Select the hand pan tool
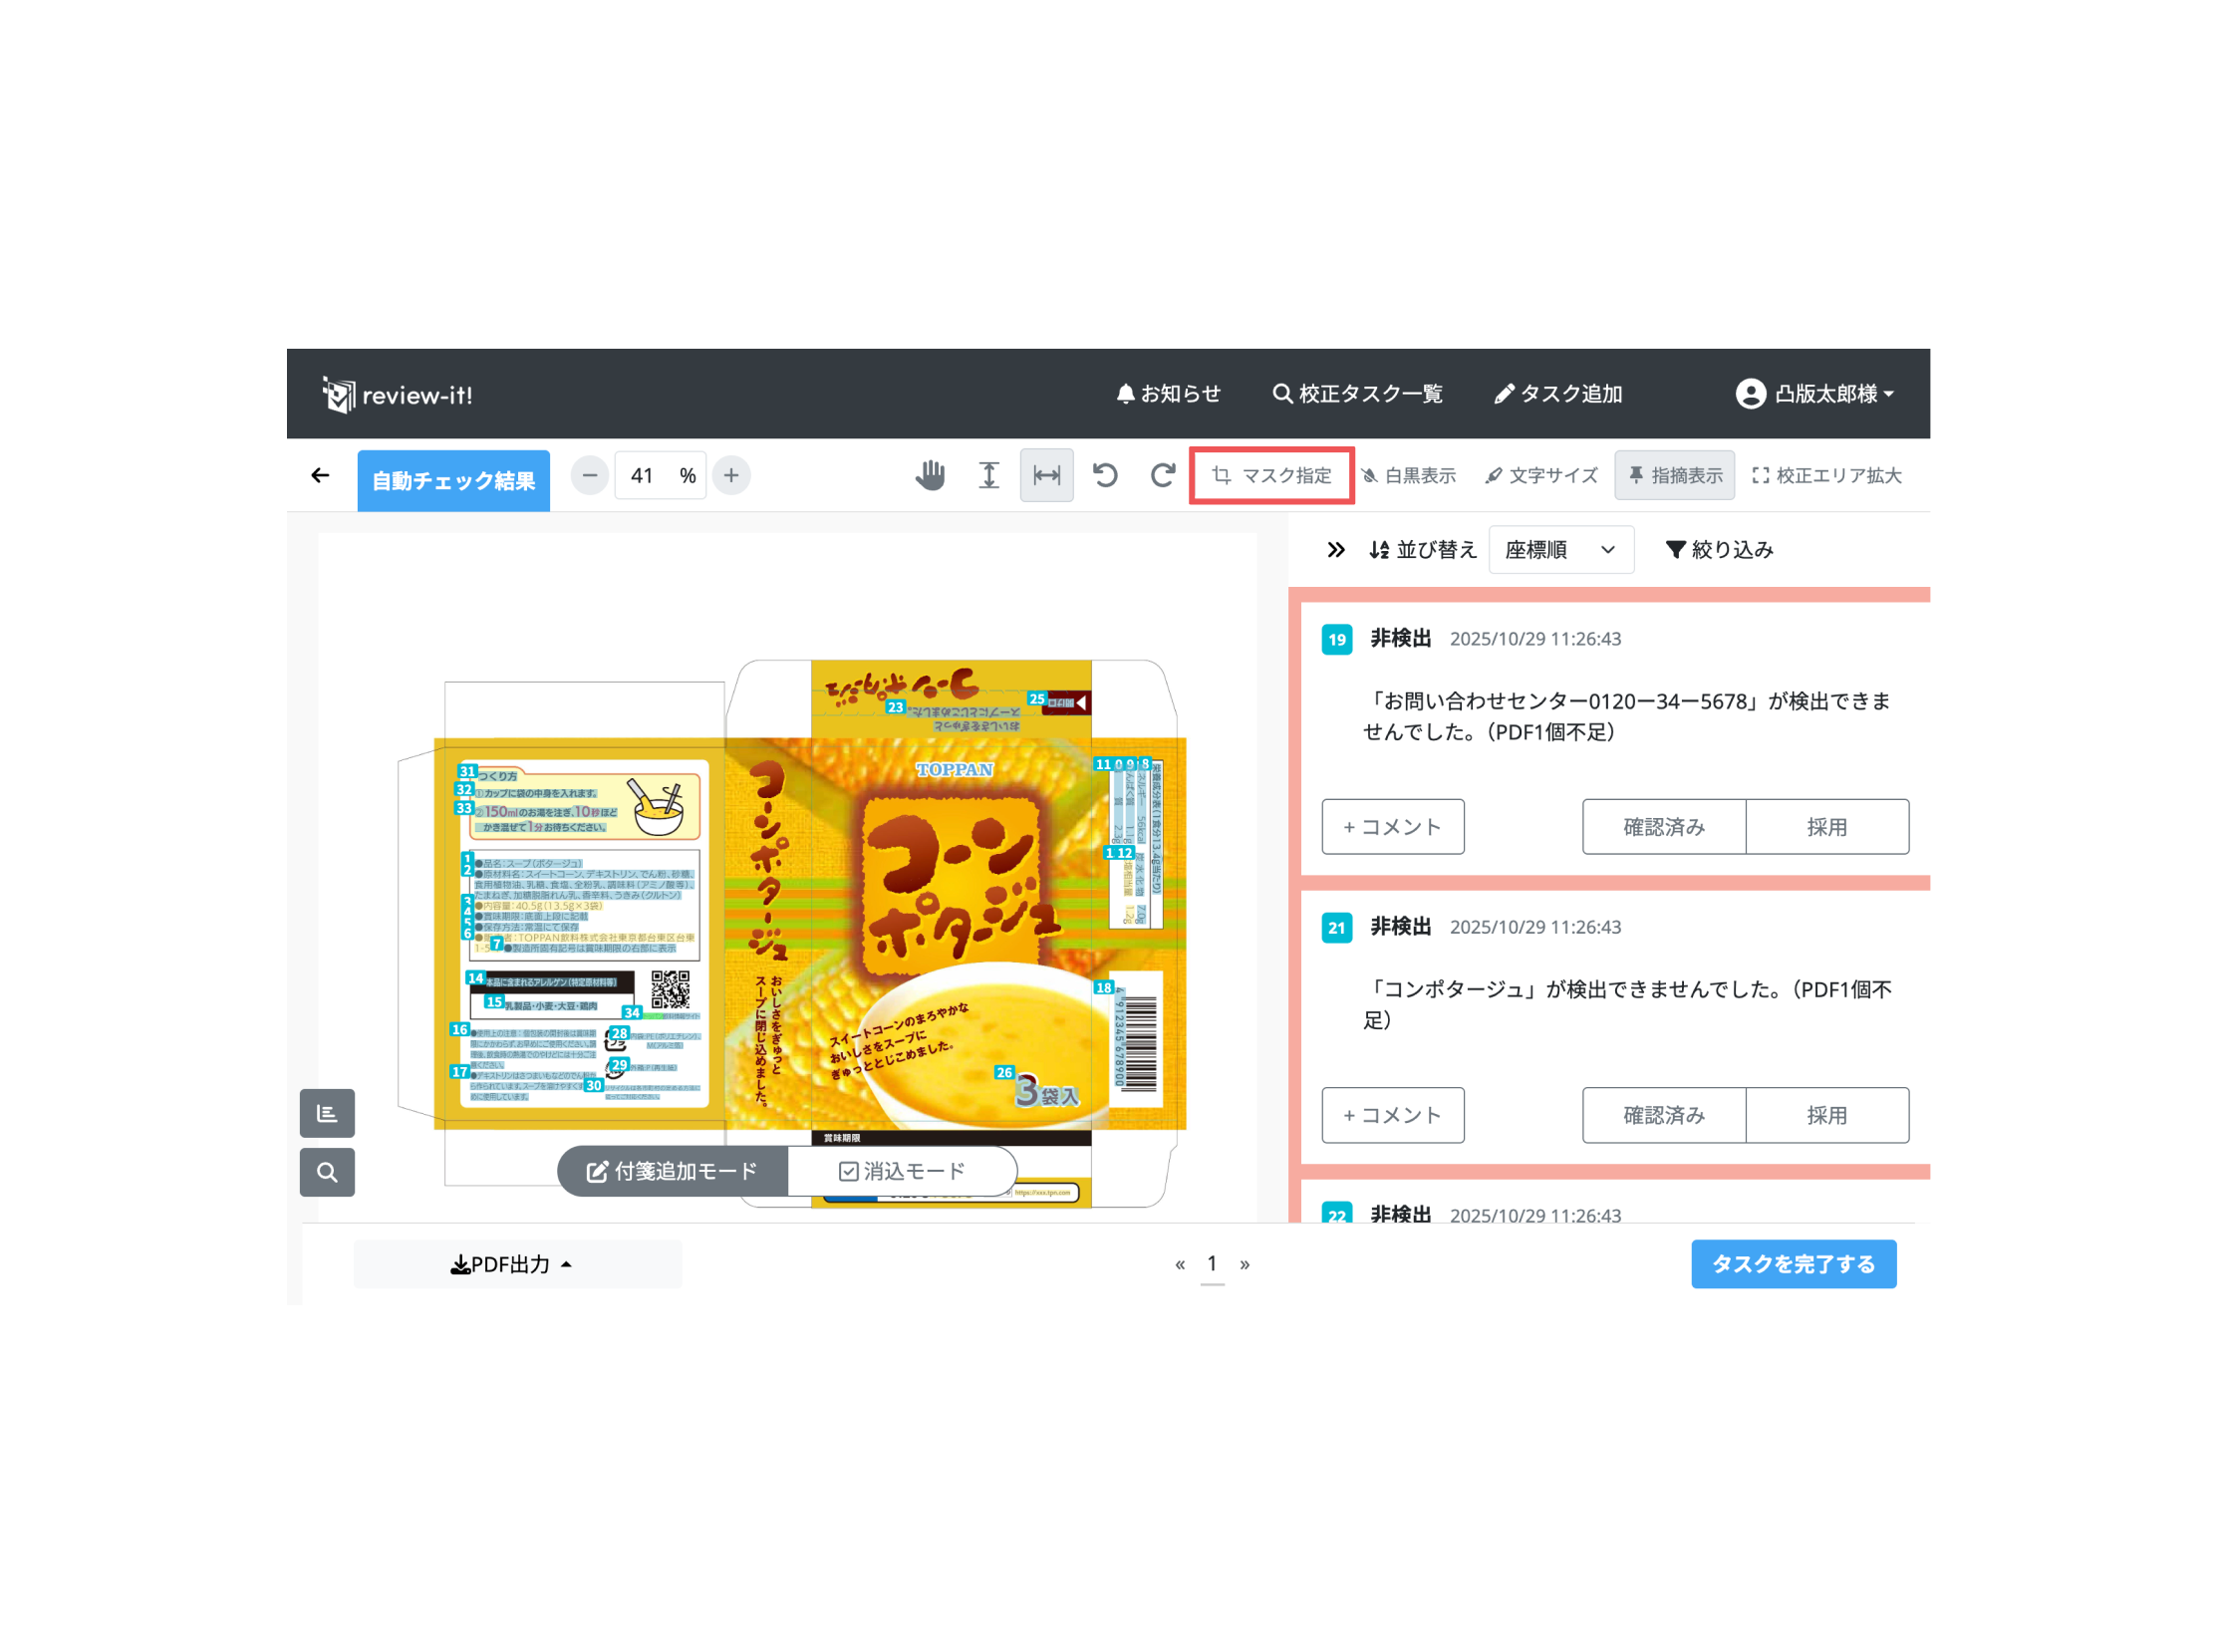This screenshot has height=1652, width=2224. coord(930,476)
